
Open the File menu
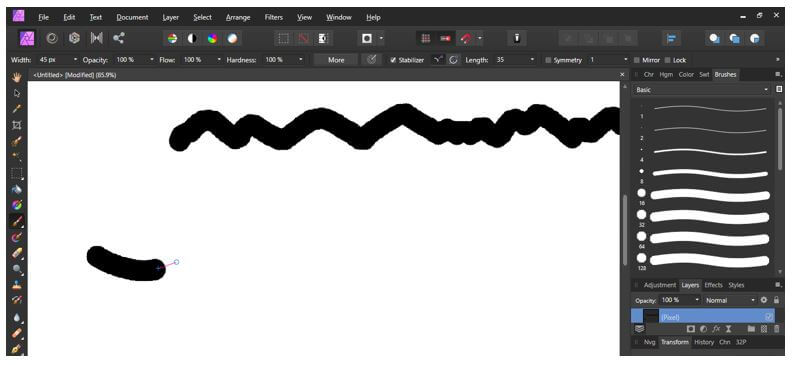pyautogui.click(x=43, y=17)
